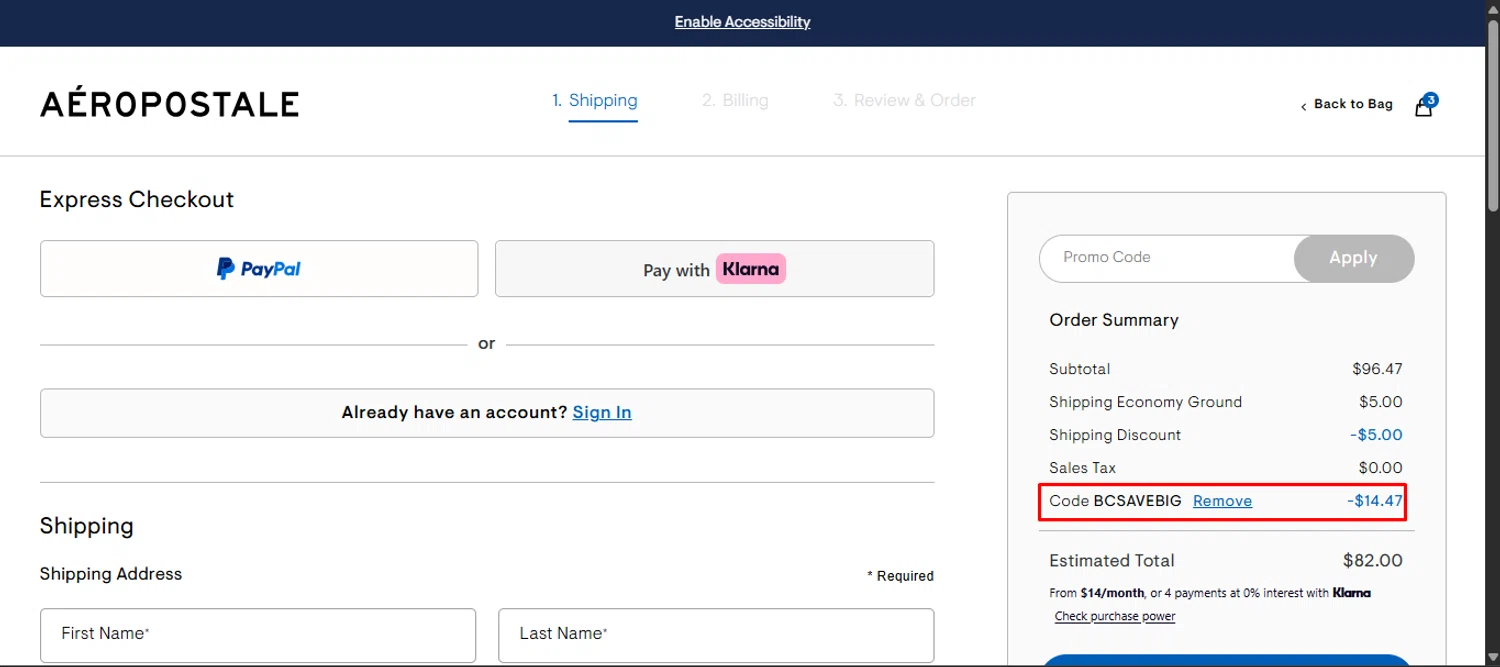Click the Aéropostale logo
The height and width of the screenshot is (667, 1500).
[170, 103]
